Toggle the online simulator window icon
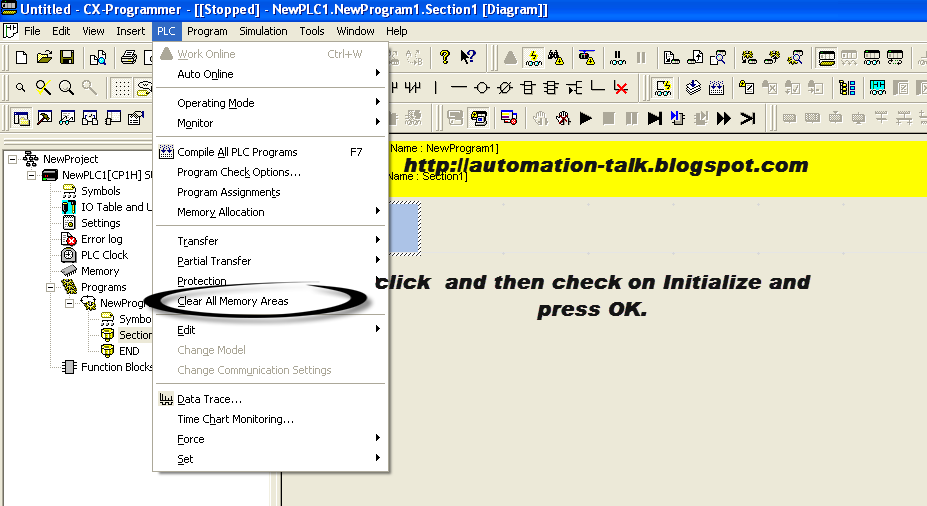The height and width of the screenshot is (506, 927). (479, 118)
